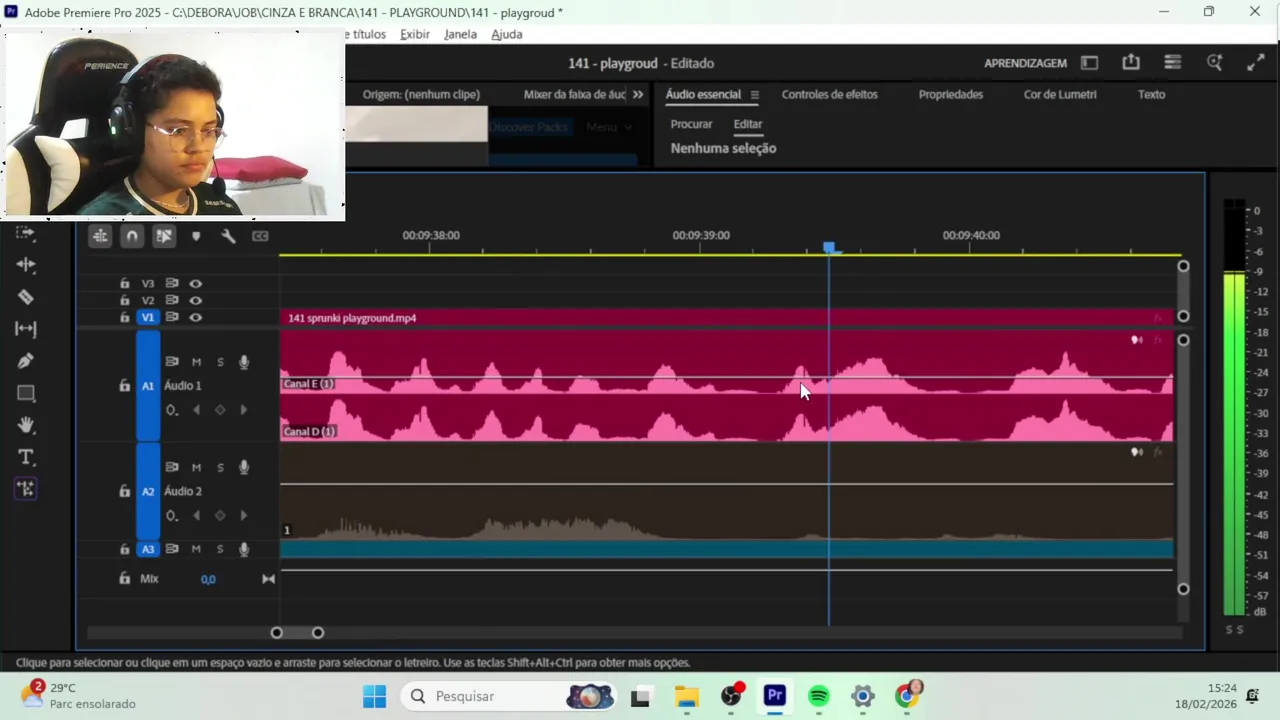The height and width of the screenshot is (720, 1280).
Task: Switch to Propriedades tab
Action: (951, 94)
